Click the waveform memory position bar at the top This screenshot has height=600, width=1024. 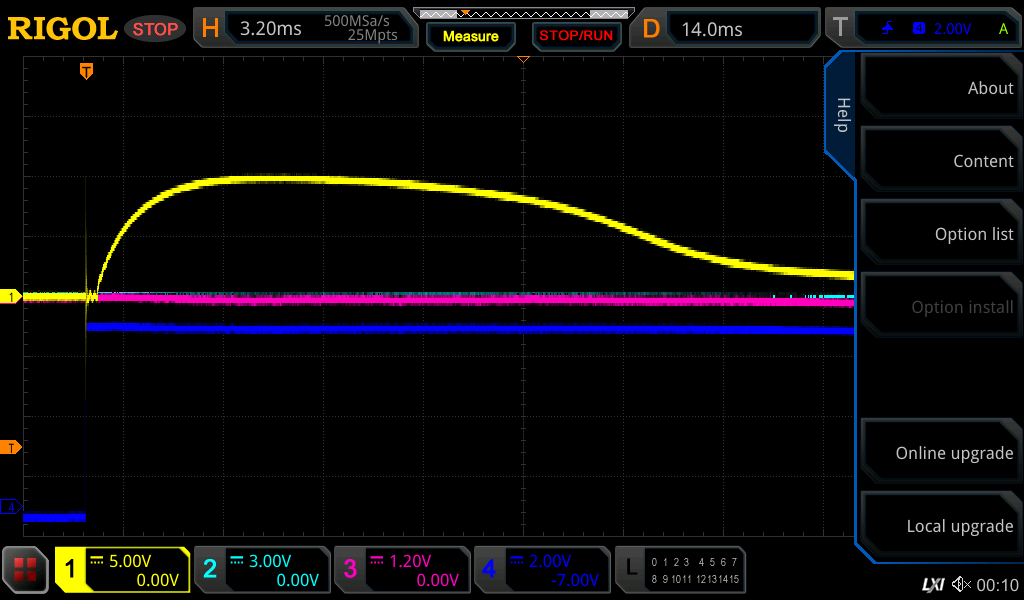tap(522, 14)
